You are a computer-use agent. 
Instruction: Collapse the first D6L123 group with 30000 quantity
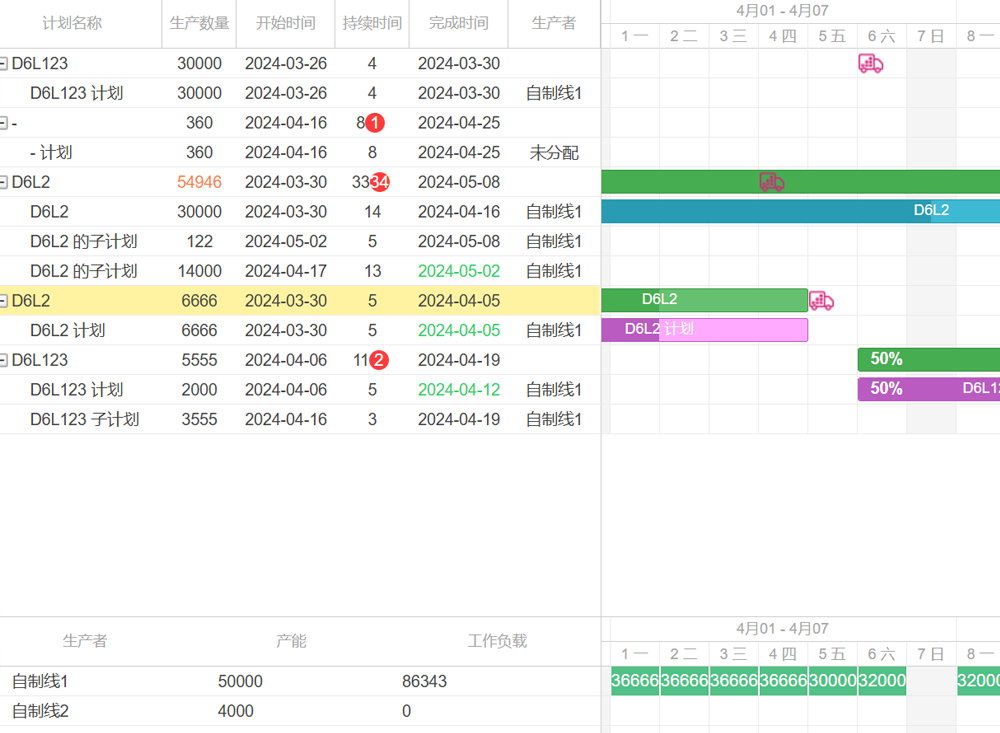(x=4, y=64)
